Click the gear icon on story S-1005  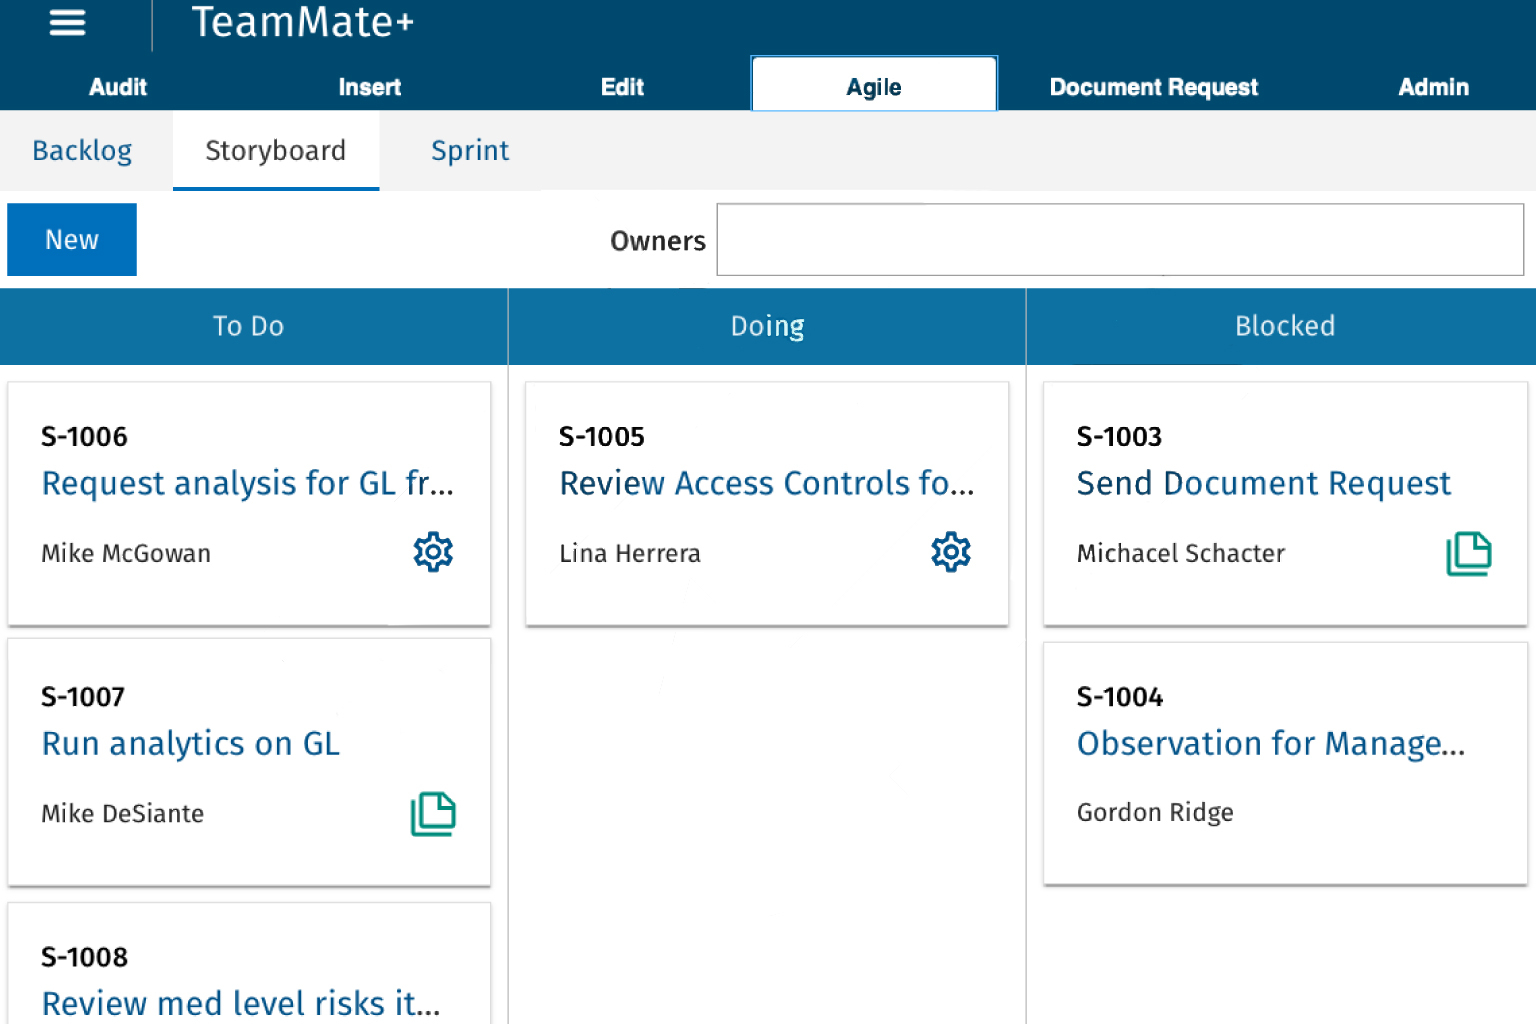[x=950, y=552]
